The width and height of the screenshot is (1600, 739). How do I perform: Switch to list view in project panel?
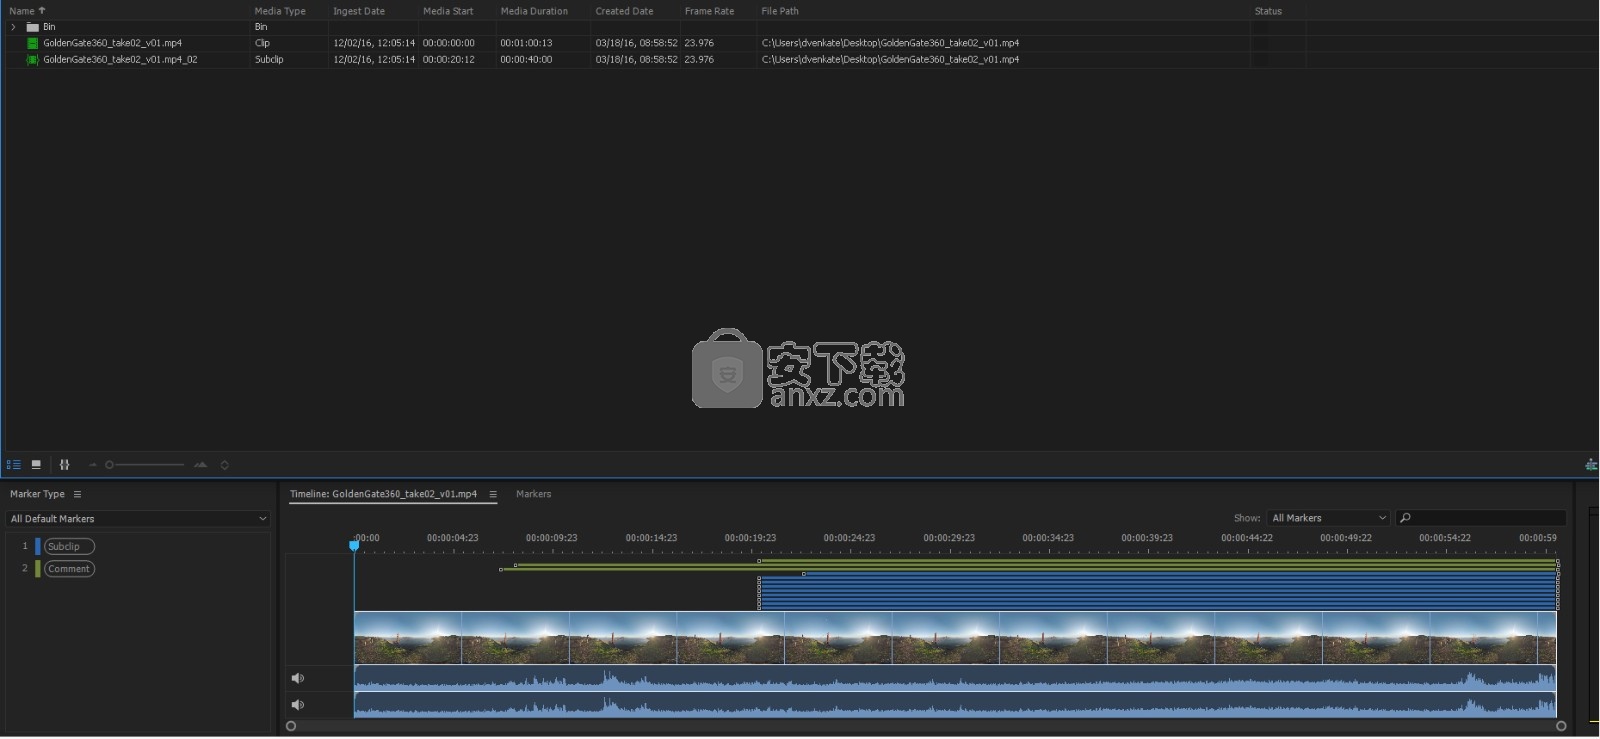[x=14, y=464]
